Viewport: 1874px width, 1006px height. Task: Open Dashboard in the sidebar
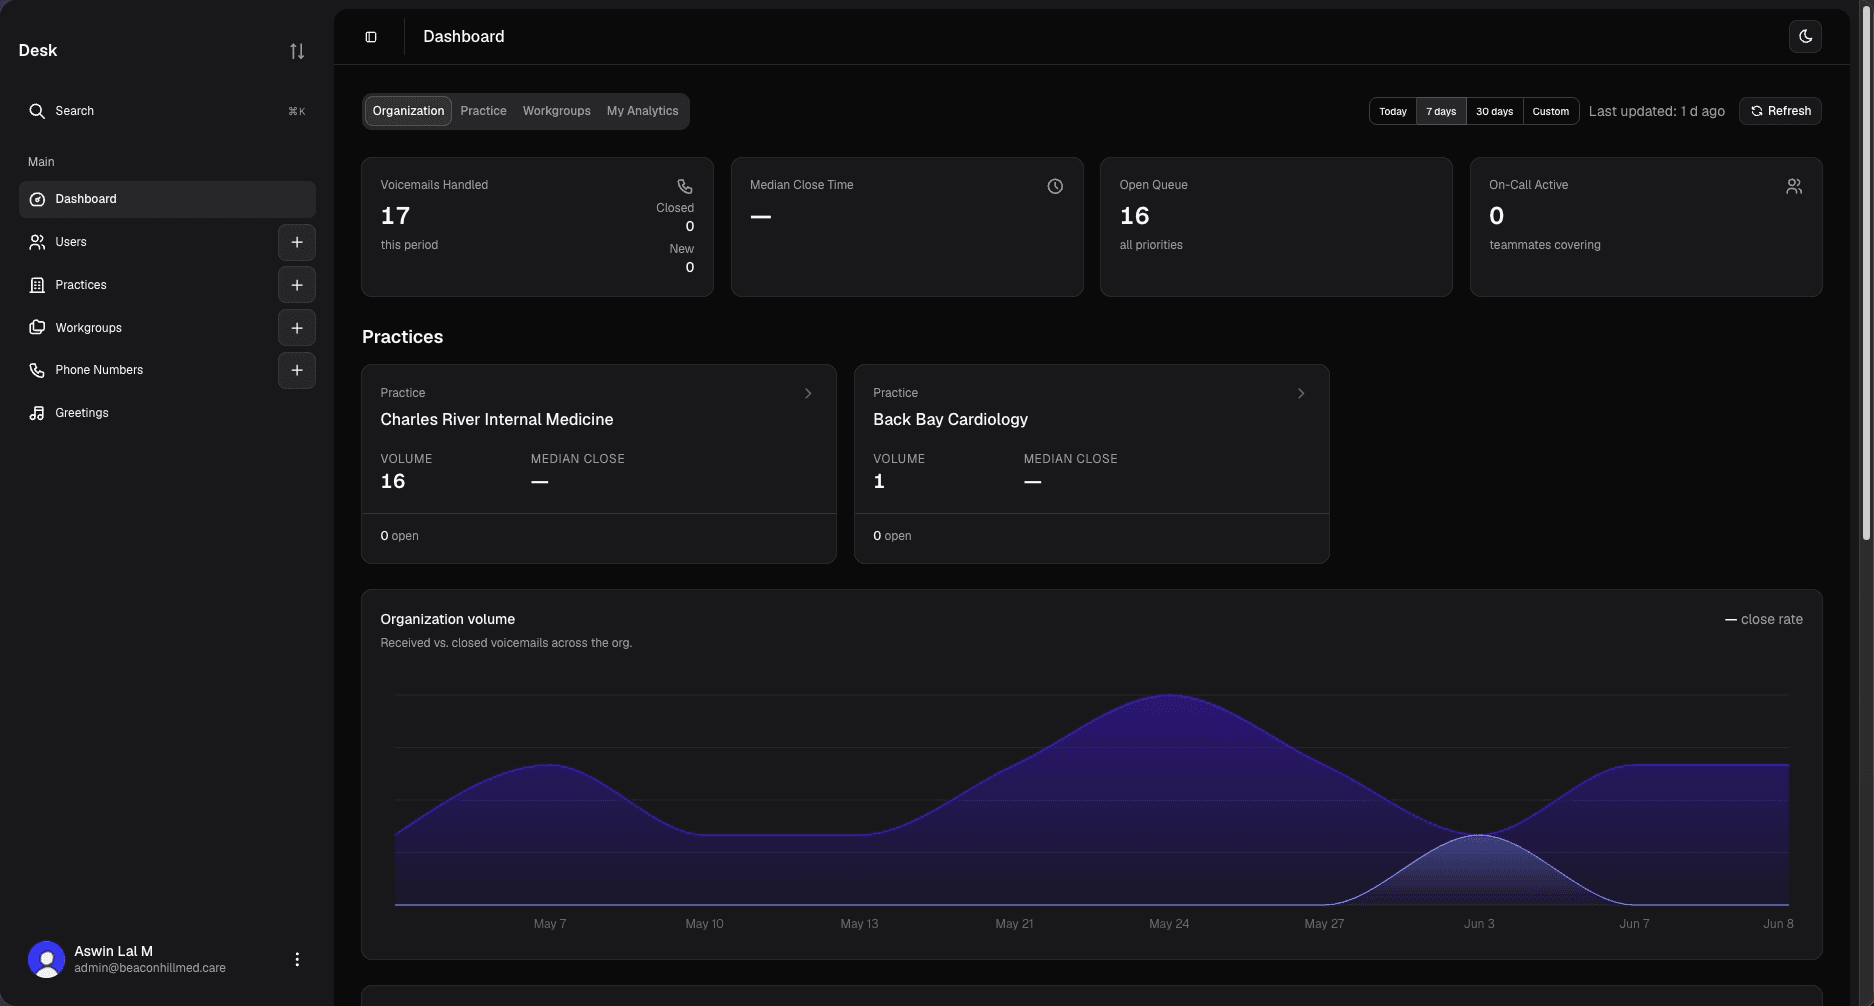[167, 199]
